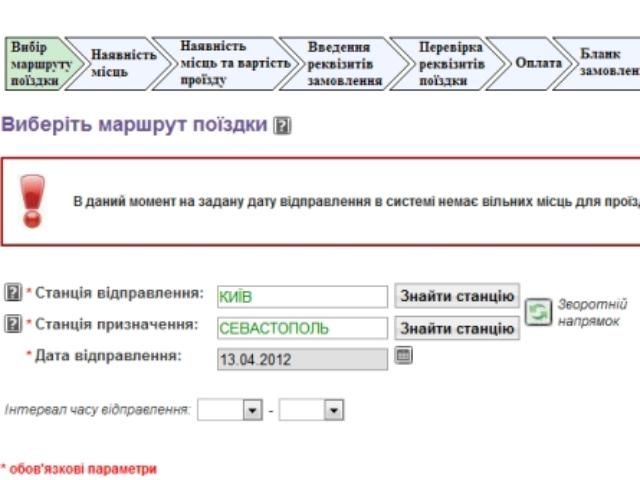
Task: Swap stations with Зворотній напрямок icon
Action: click(538, 312)
